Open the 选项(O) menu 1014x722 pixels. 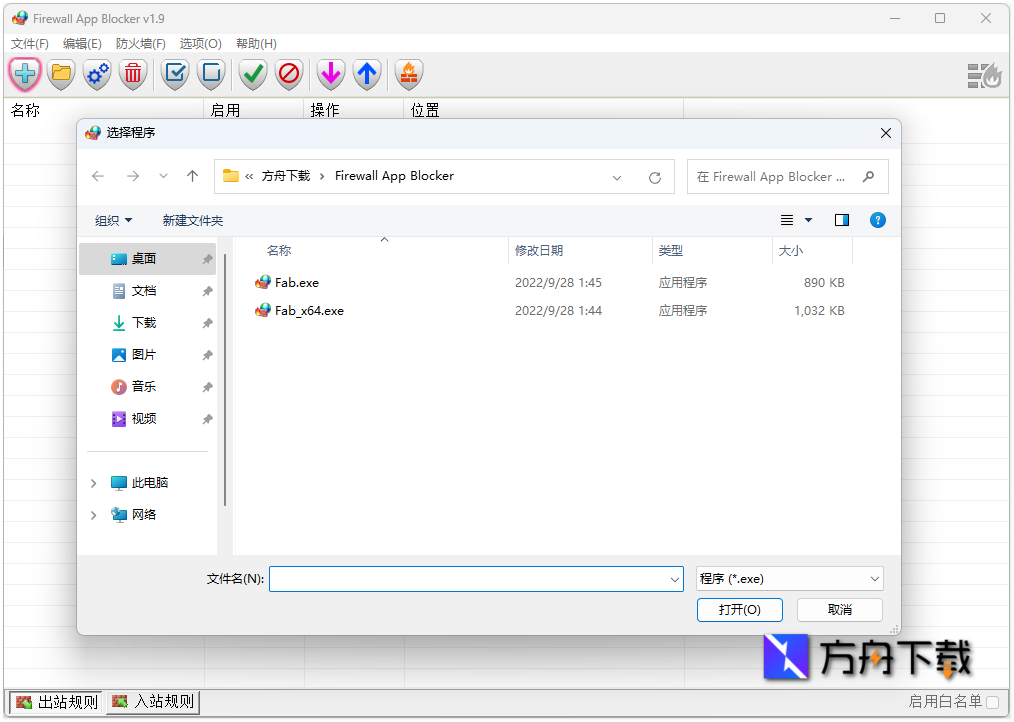200,43
